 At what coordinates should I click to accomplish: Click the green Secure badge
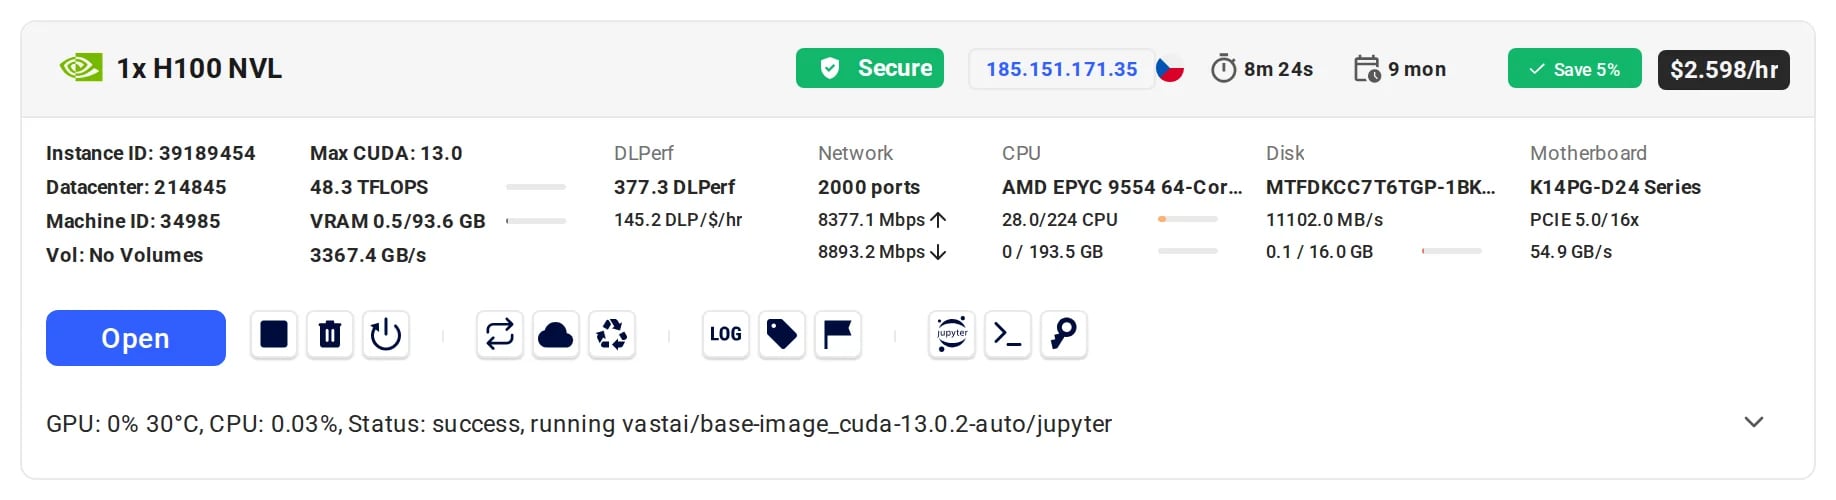(870, 68)
